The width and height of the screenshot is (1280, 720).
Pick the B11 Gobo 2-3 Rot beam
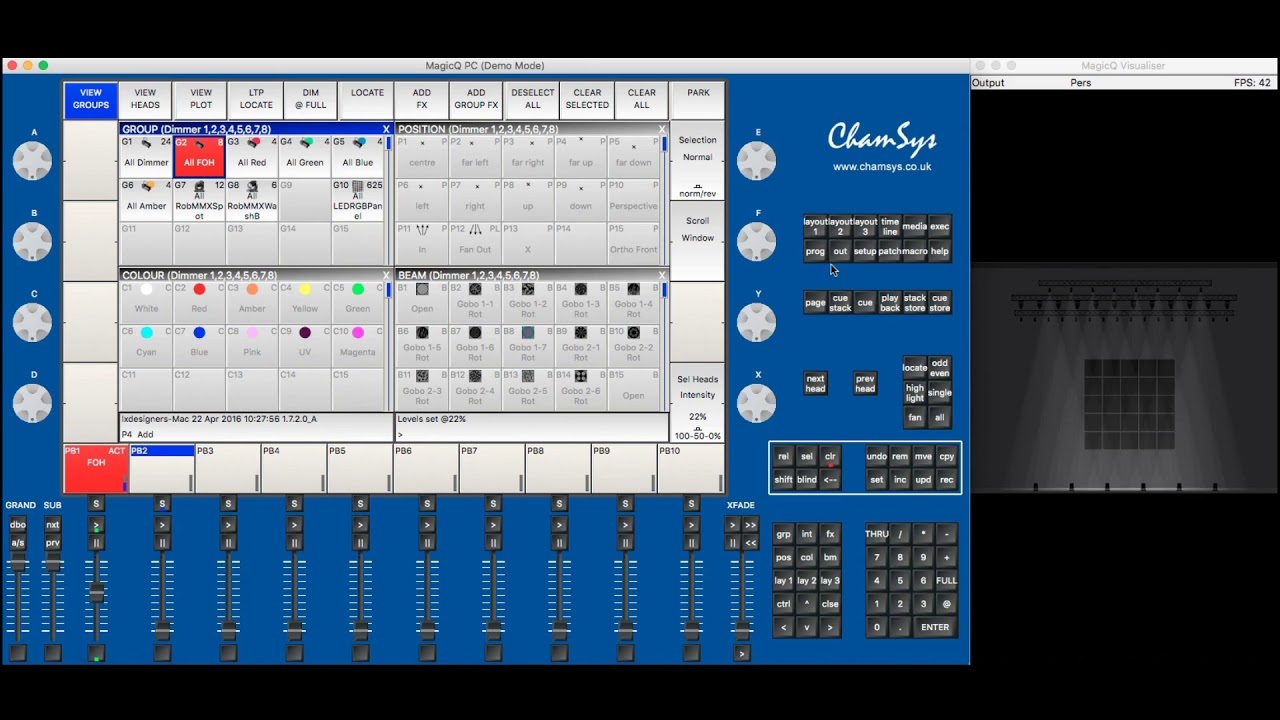(422, 389)
